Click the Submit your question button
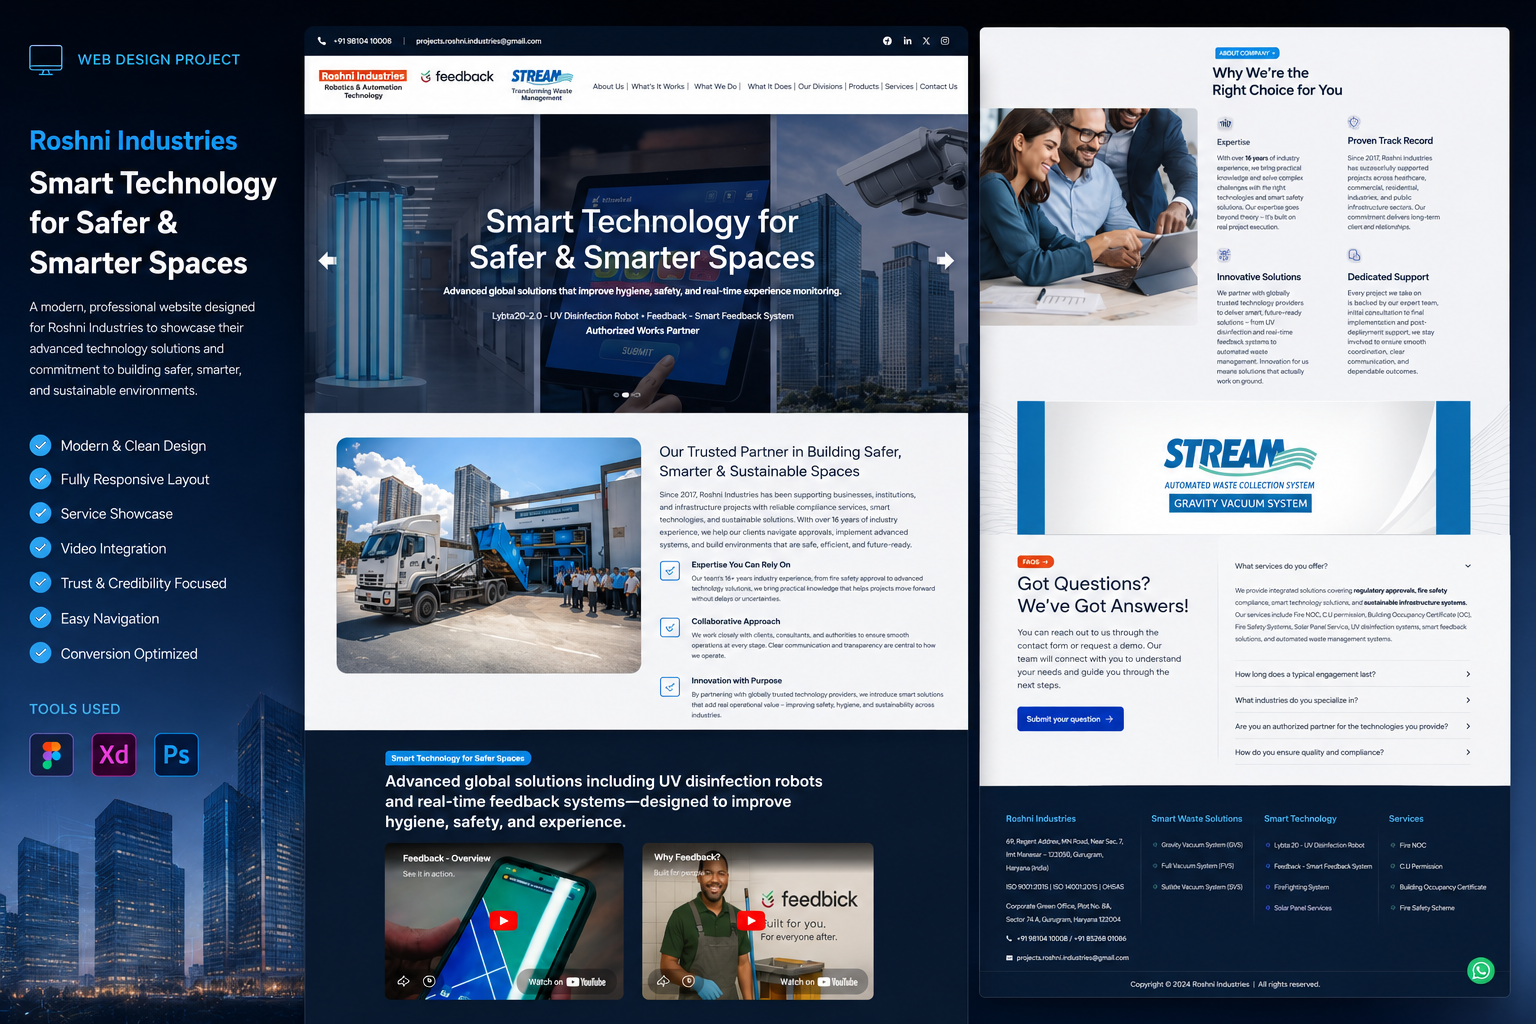Image resolution: width=1536 pixels, height=1024 pixels. point(1070,719)
